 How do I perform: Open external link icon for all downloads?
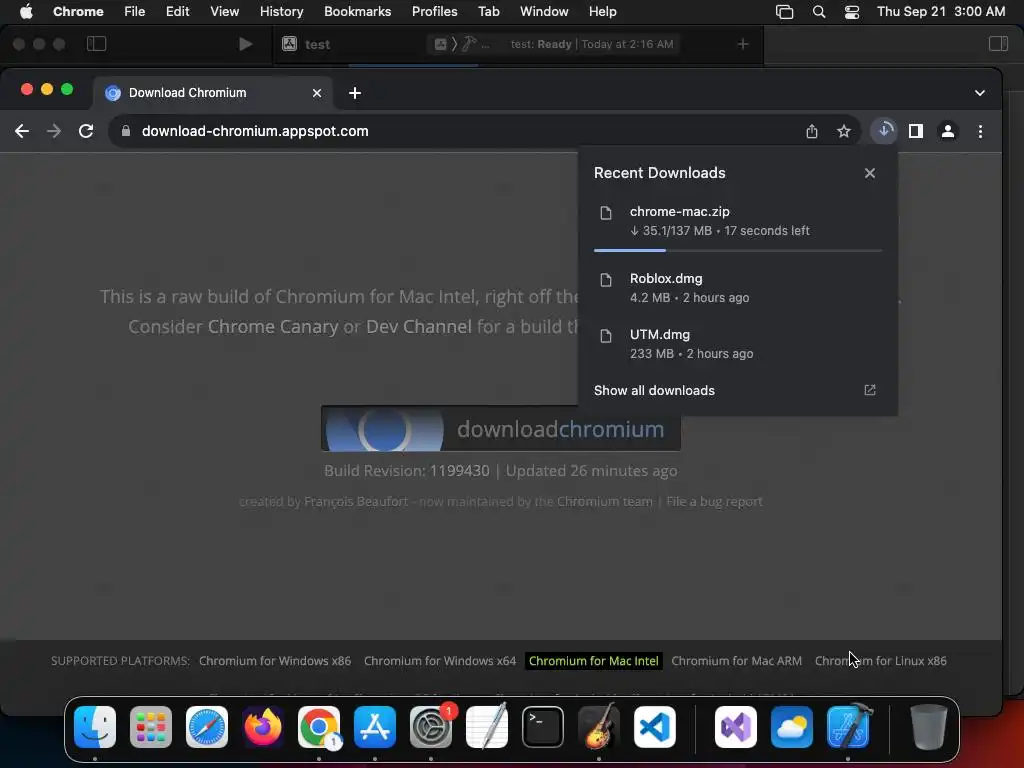click(x=869, y=390)
